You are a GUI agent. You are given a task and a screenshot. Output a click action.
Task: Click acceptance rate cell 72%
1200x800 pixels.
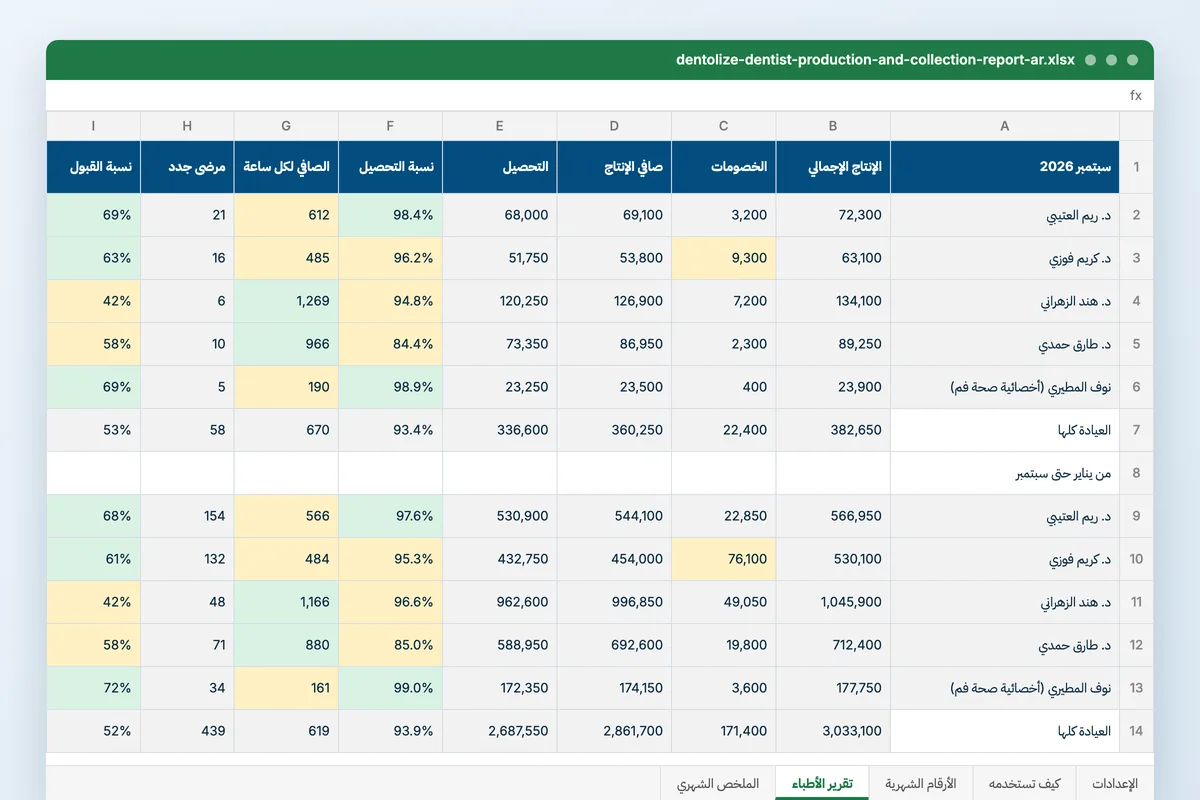[x=93, y=688]
